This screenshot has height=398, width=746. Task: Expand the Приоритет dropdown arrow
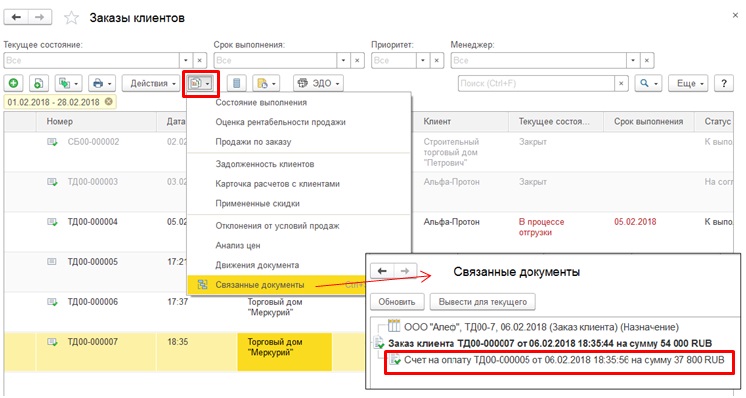(x=423, y=60)
